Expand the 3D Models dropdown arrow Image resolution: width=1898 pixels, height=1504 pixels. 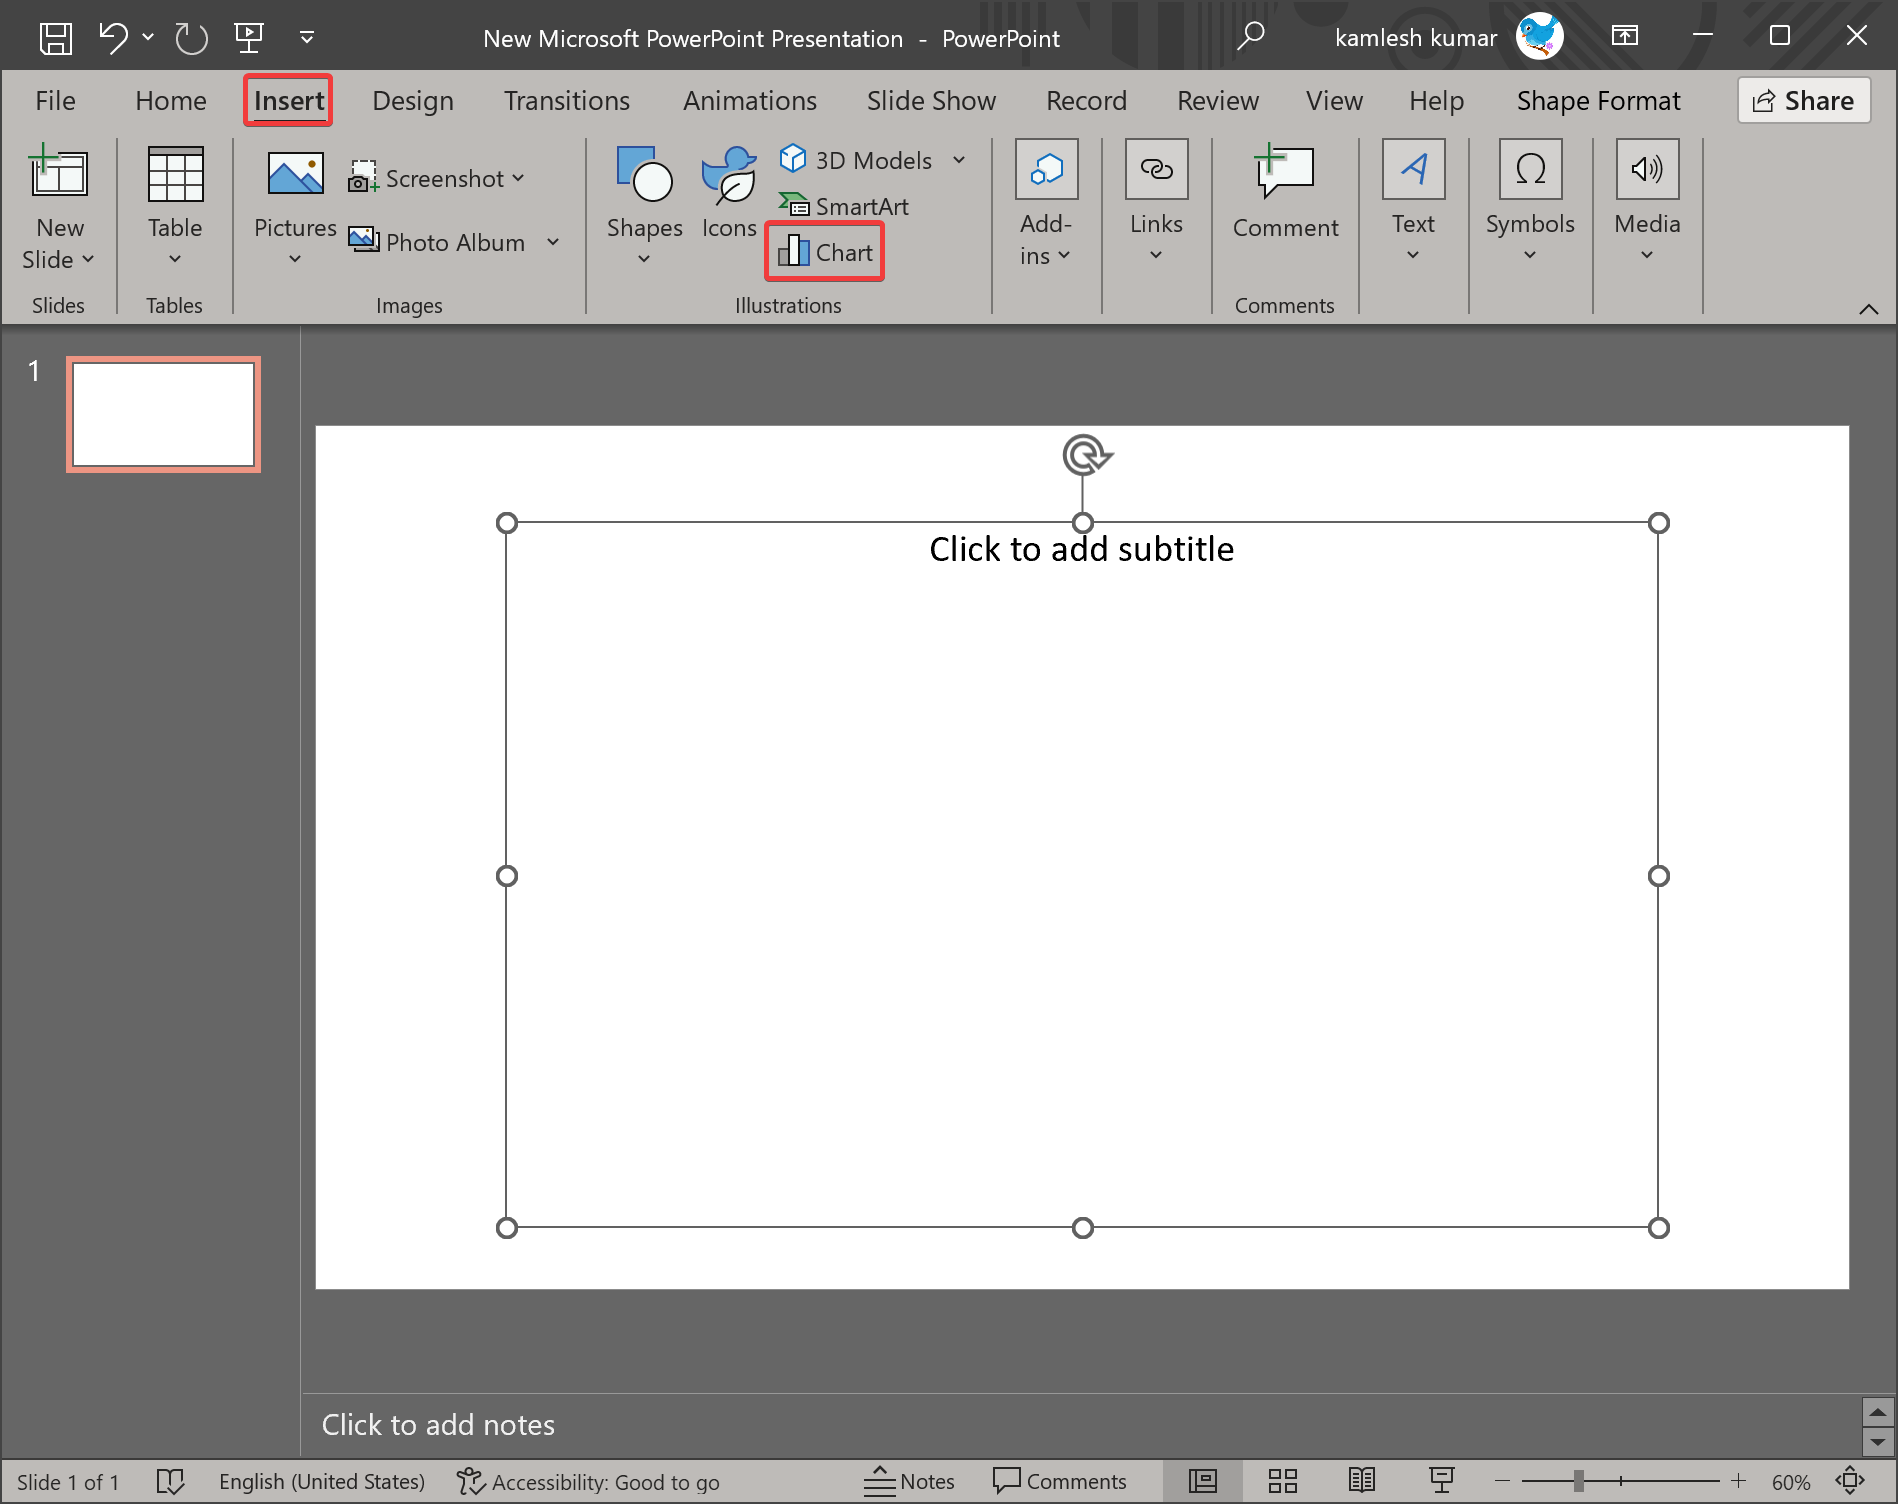click(x=959, y=160)
